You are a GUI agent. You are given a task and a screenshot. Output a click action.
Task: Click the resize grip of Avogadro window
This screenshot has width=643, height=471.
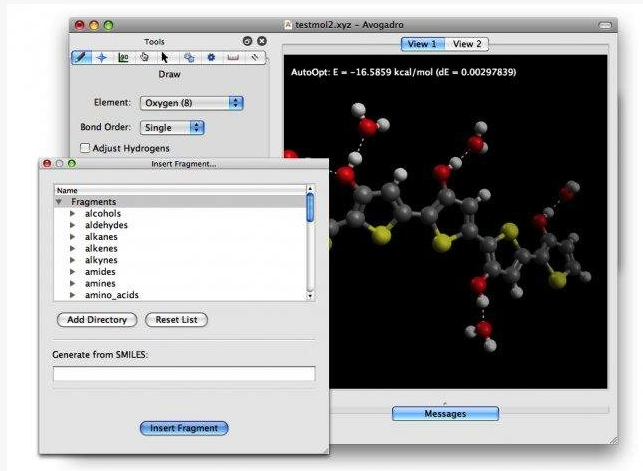coord(613,440)
